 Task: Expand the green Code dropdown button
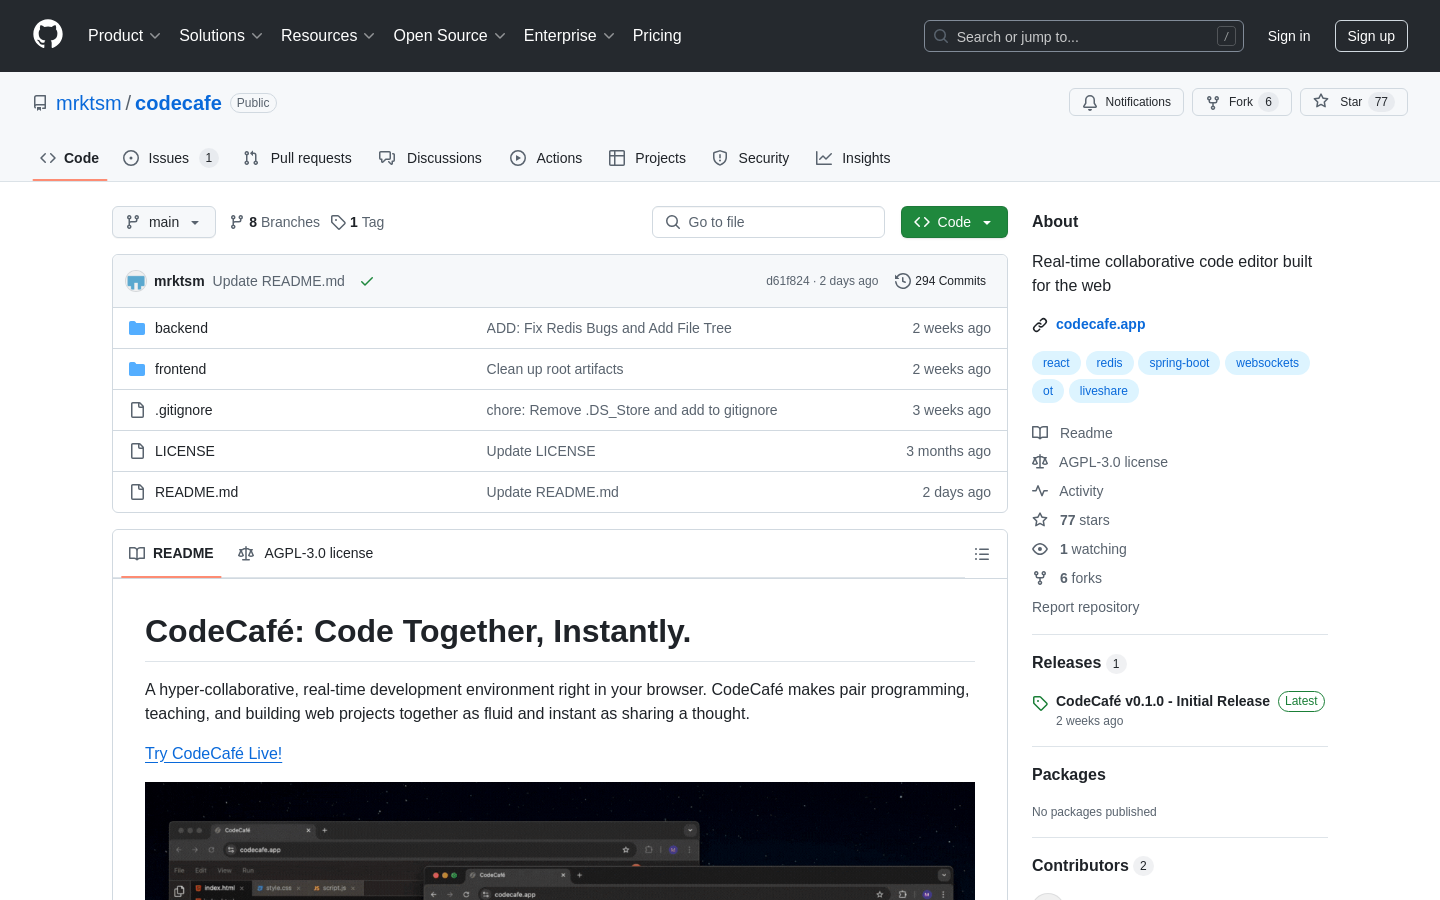pyautogui.click(x=954, y=222)
